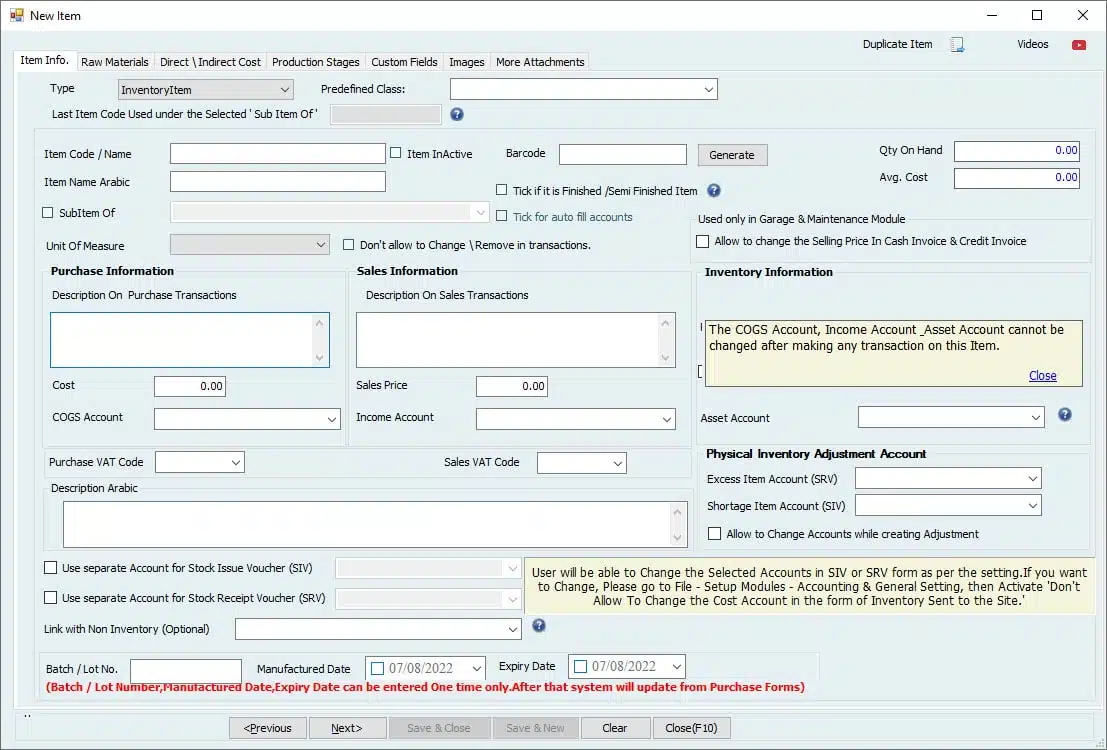Screen dimensions: 1107x750
Task: Switch to the Item Info. tab
Action: point(44,61)
